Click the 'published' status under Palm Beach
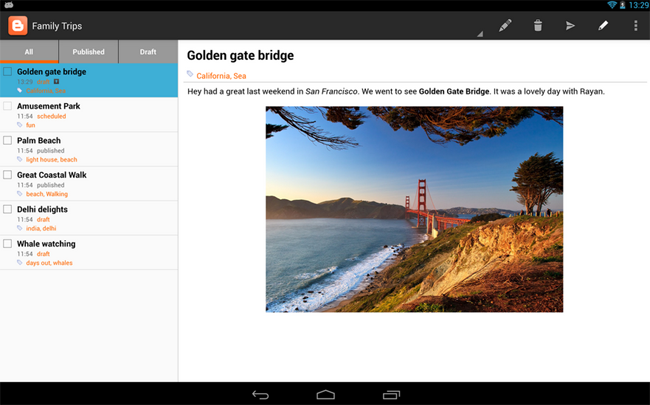Viewport: 650px width, 405px height. [x=51, y=150]
